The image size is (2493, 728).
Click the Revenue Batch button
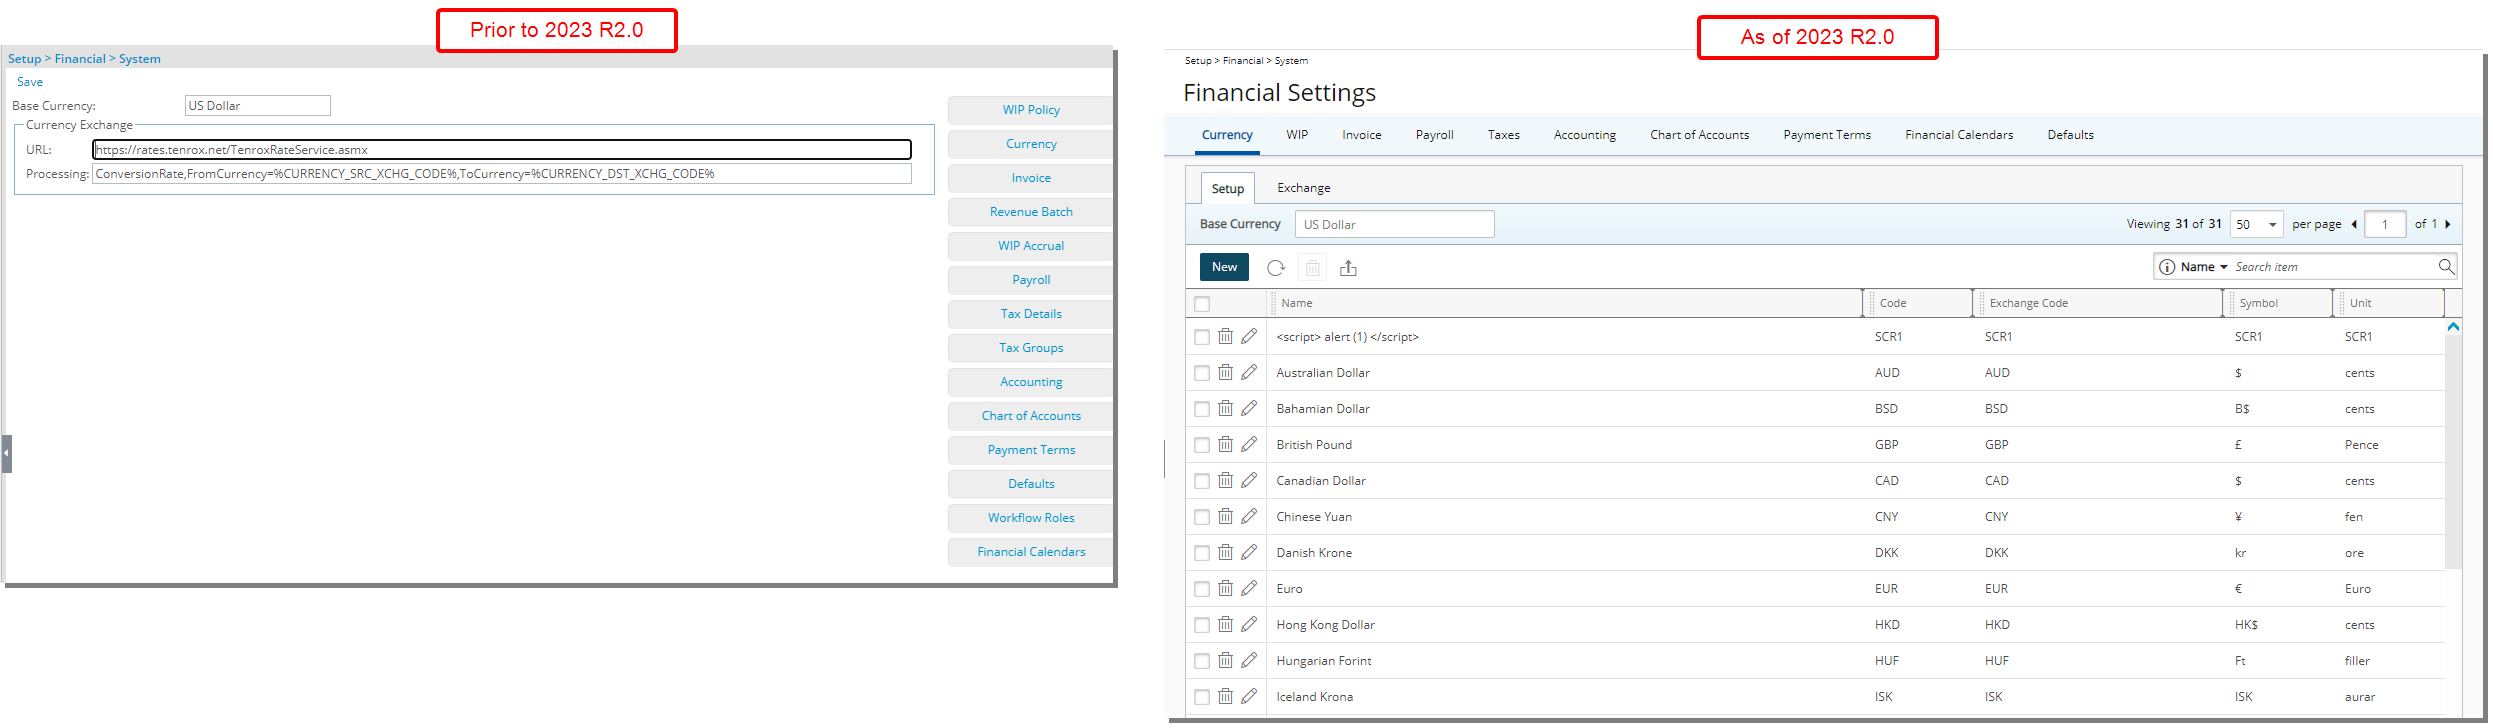click(x=1031, y=212)
